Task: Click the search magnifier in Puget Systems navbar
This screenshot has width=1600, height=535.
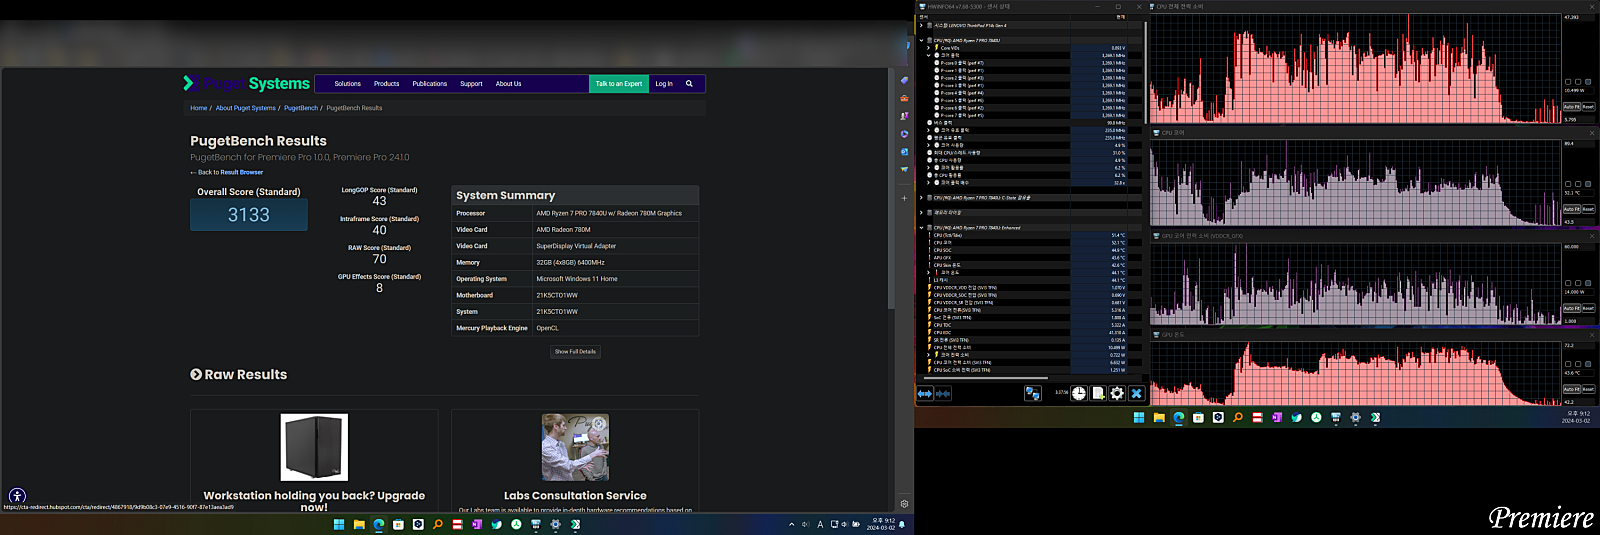Action: [x=689, y=84]
